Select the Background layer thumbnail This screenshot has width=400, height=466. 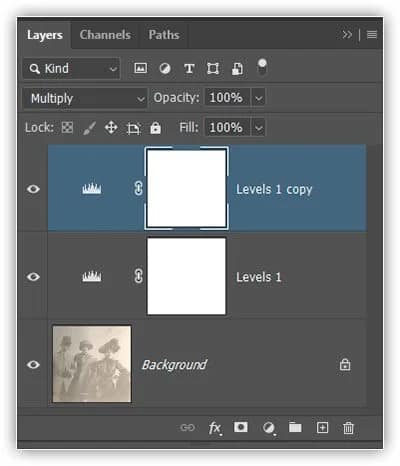pyautogui.click(x=92, y=364)
